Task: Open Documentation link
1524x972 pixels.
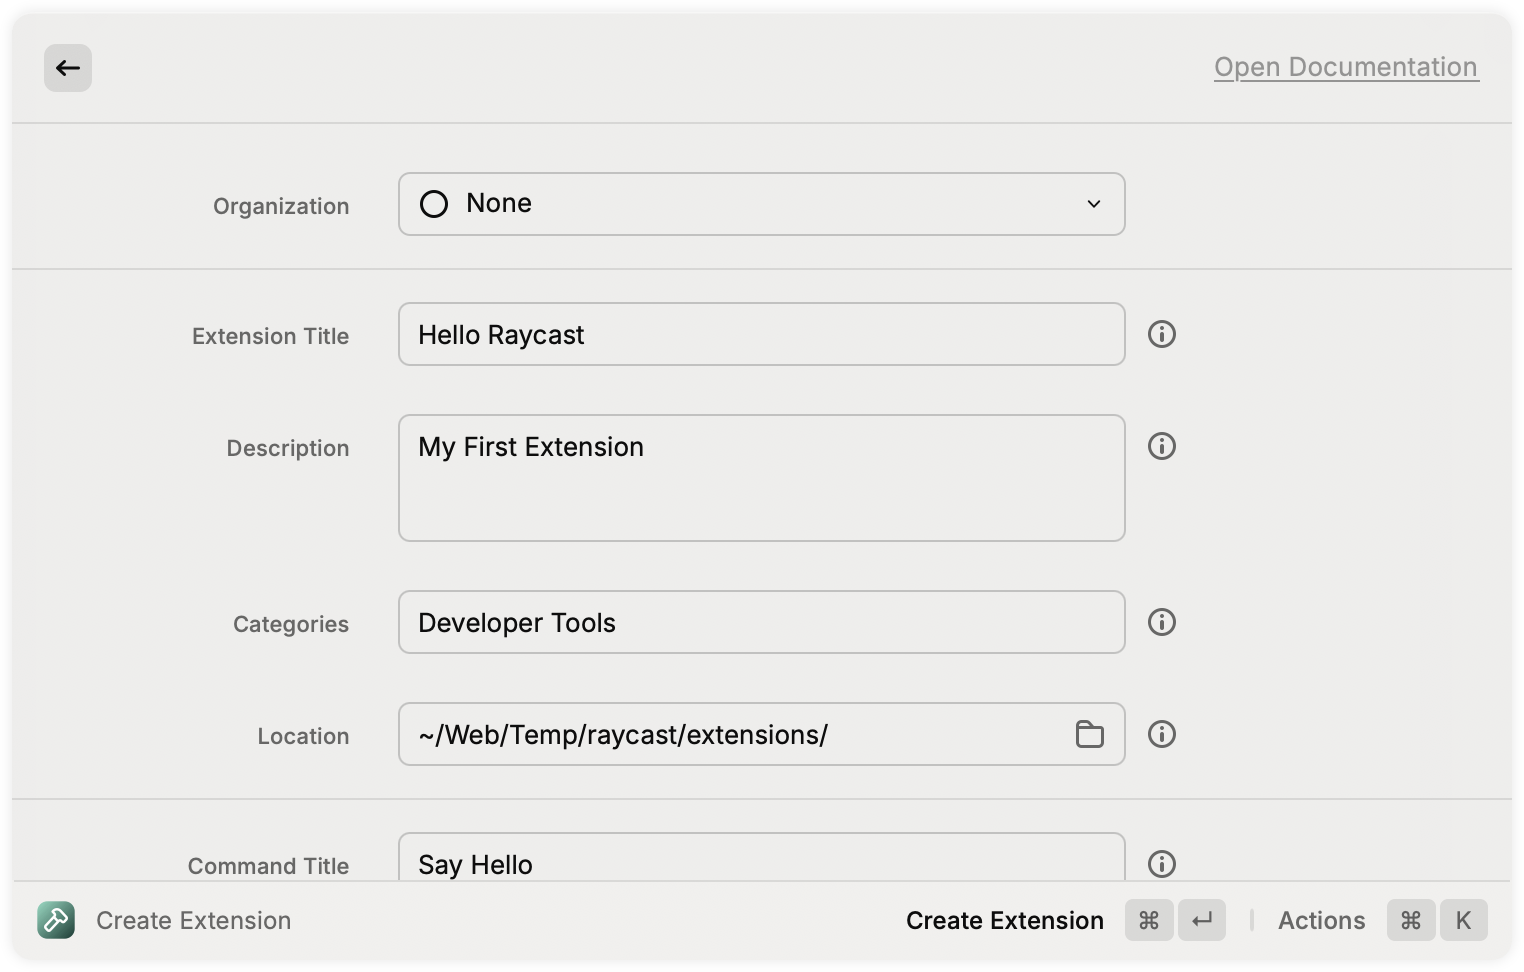Action: coord(1345,67)
